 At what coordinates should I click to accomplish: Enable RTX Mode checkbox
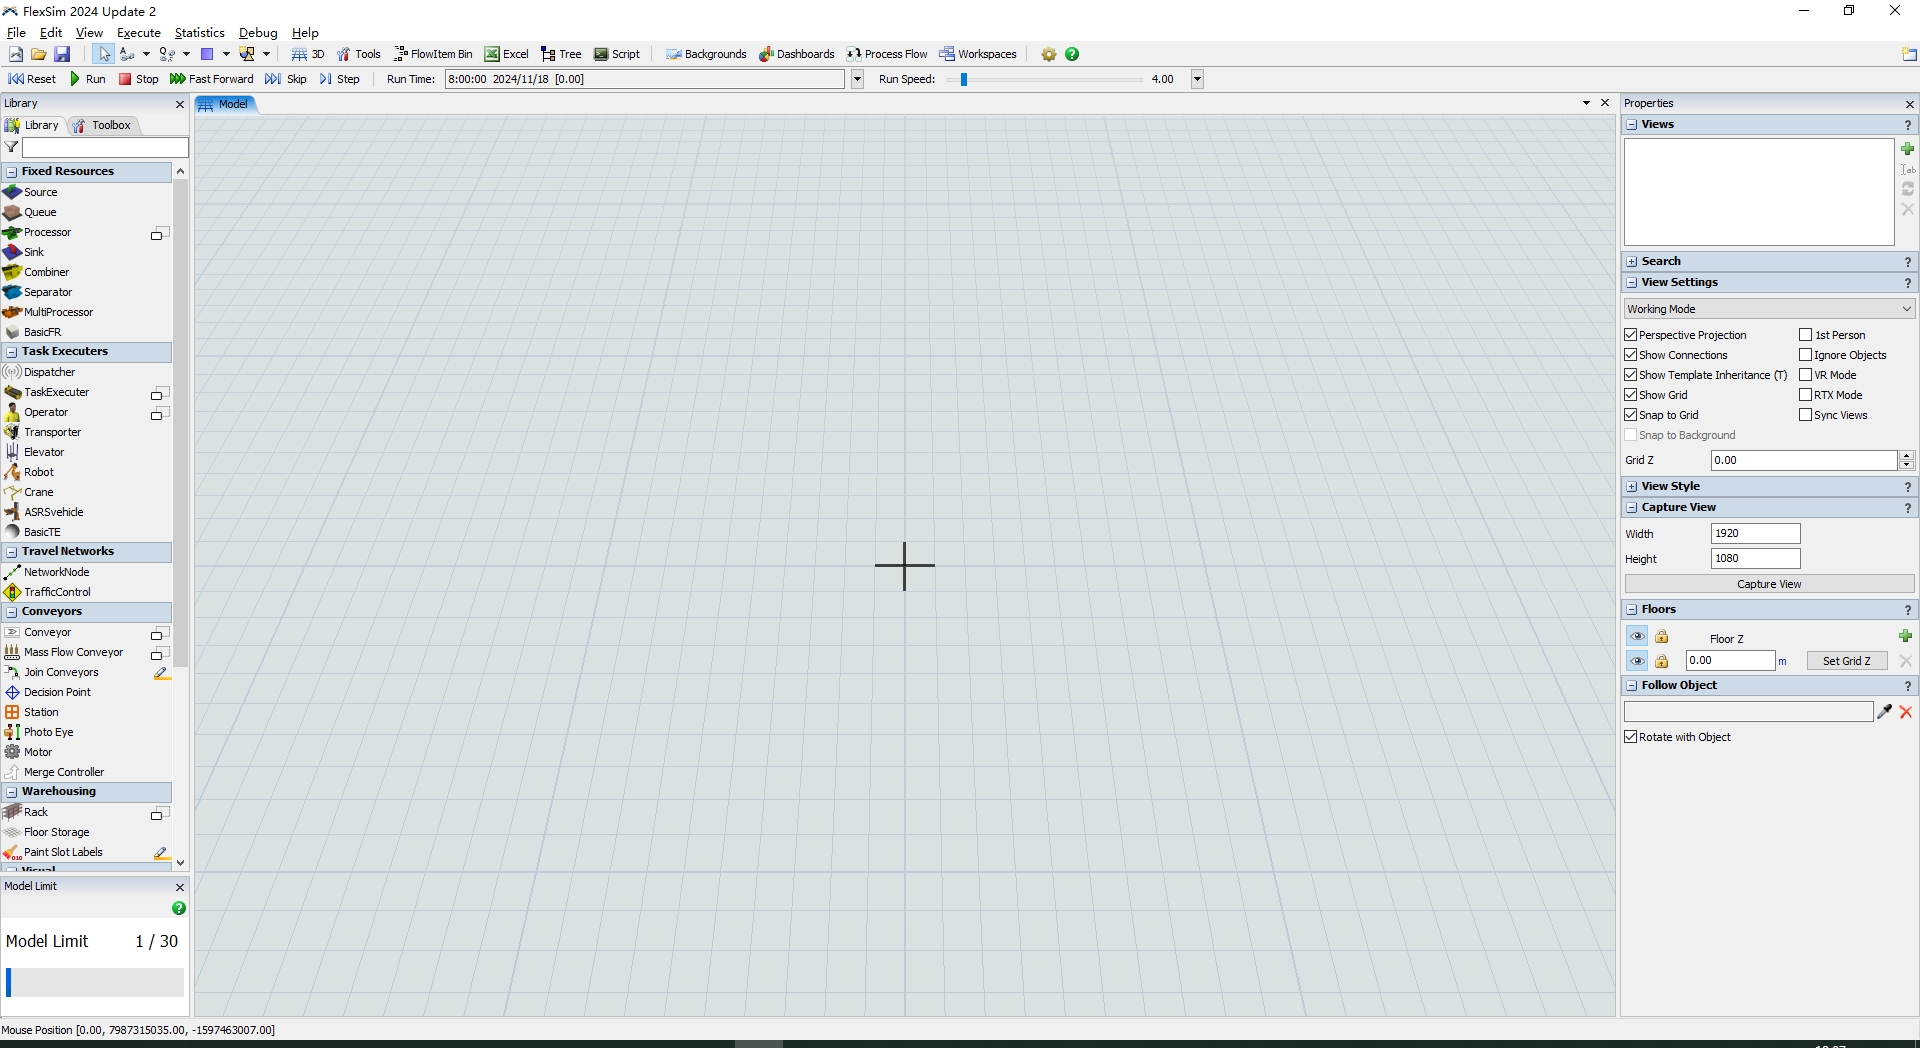pos(1806,395)
